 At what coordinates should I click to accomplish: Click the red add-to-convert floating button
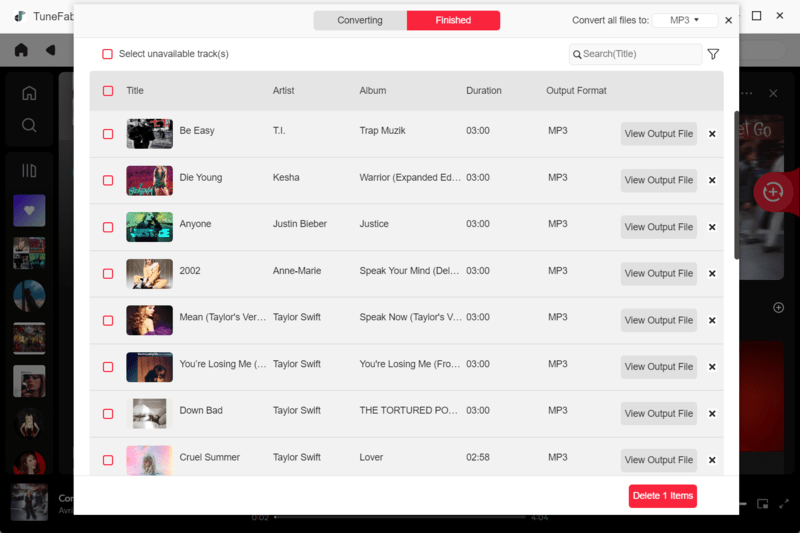(773, 192)
